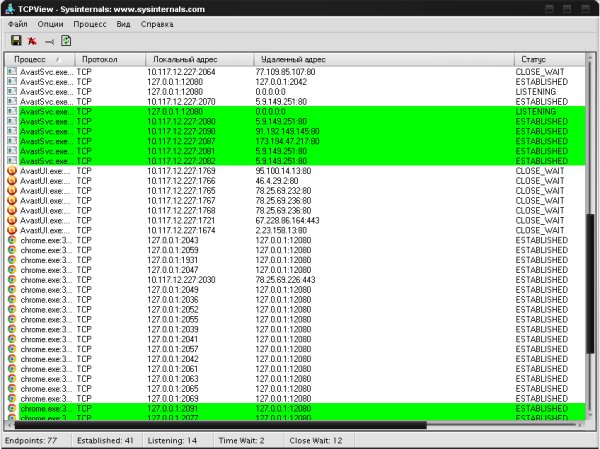Screen dimensions: 600x449
Task: Click chrome icon in row with 127.0.0.1:2059
Action: coord(12,250)
